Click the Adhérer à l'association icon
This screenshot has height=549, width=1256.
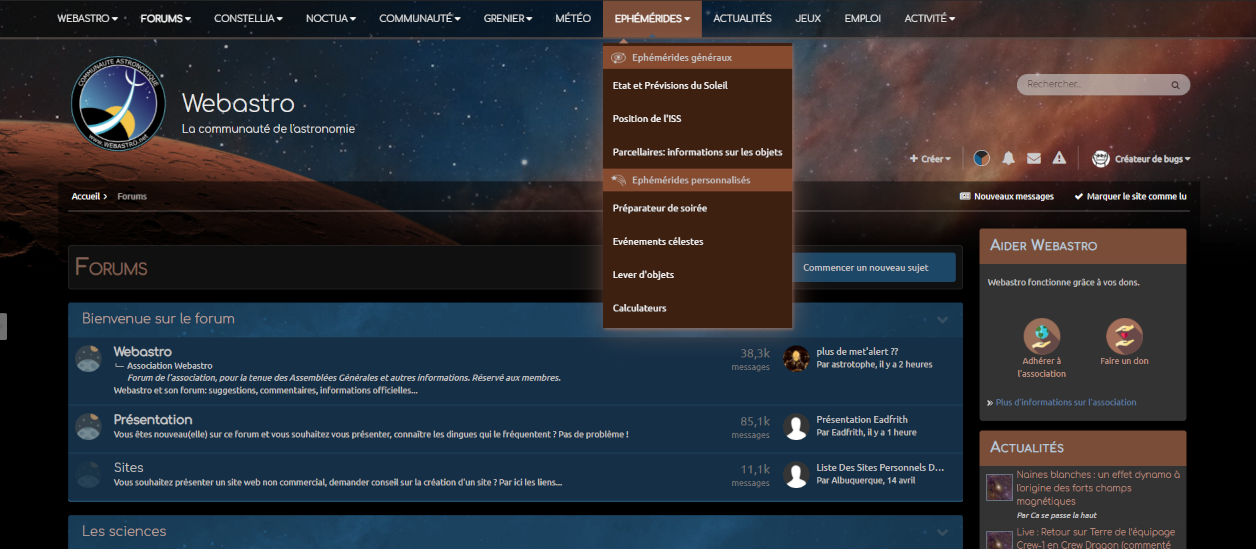point(1042,335)
